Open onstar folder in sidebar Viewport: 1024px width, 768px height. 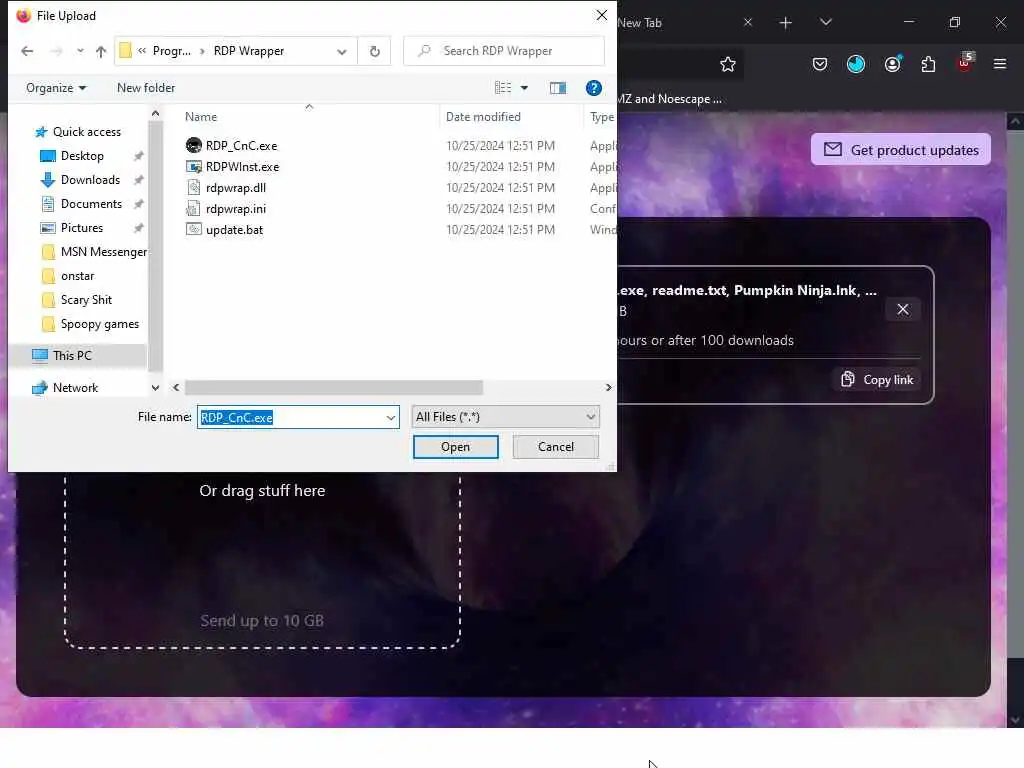coord(77,276)
